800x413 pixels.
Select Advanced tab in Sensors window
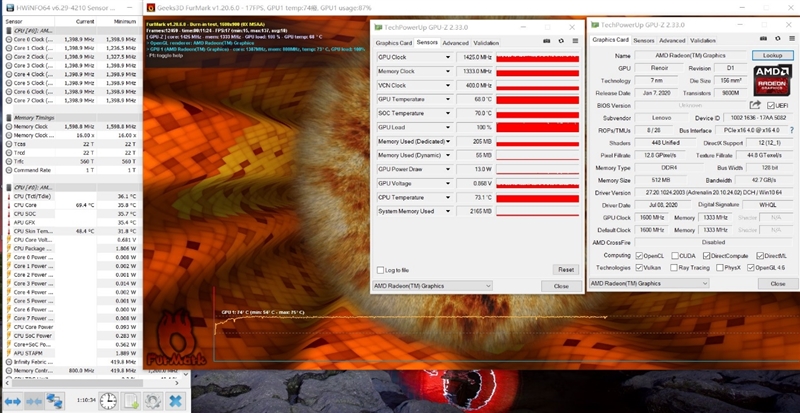click(455, 43)
